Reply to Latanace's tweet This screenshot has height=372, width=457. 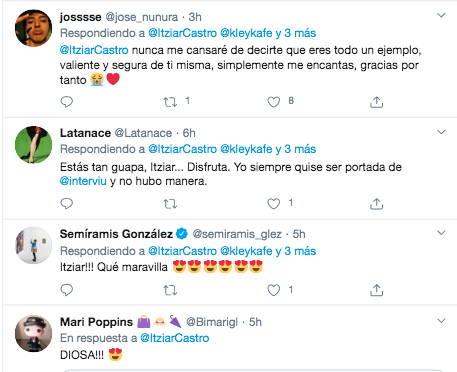point(67,203)
